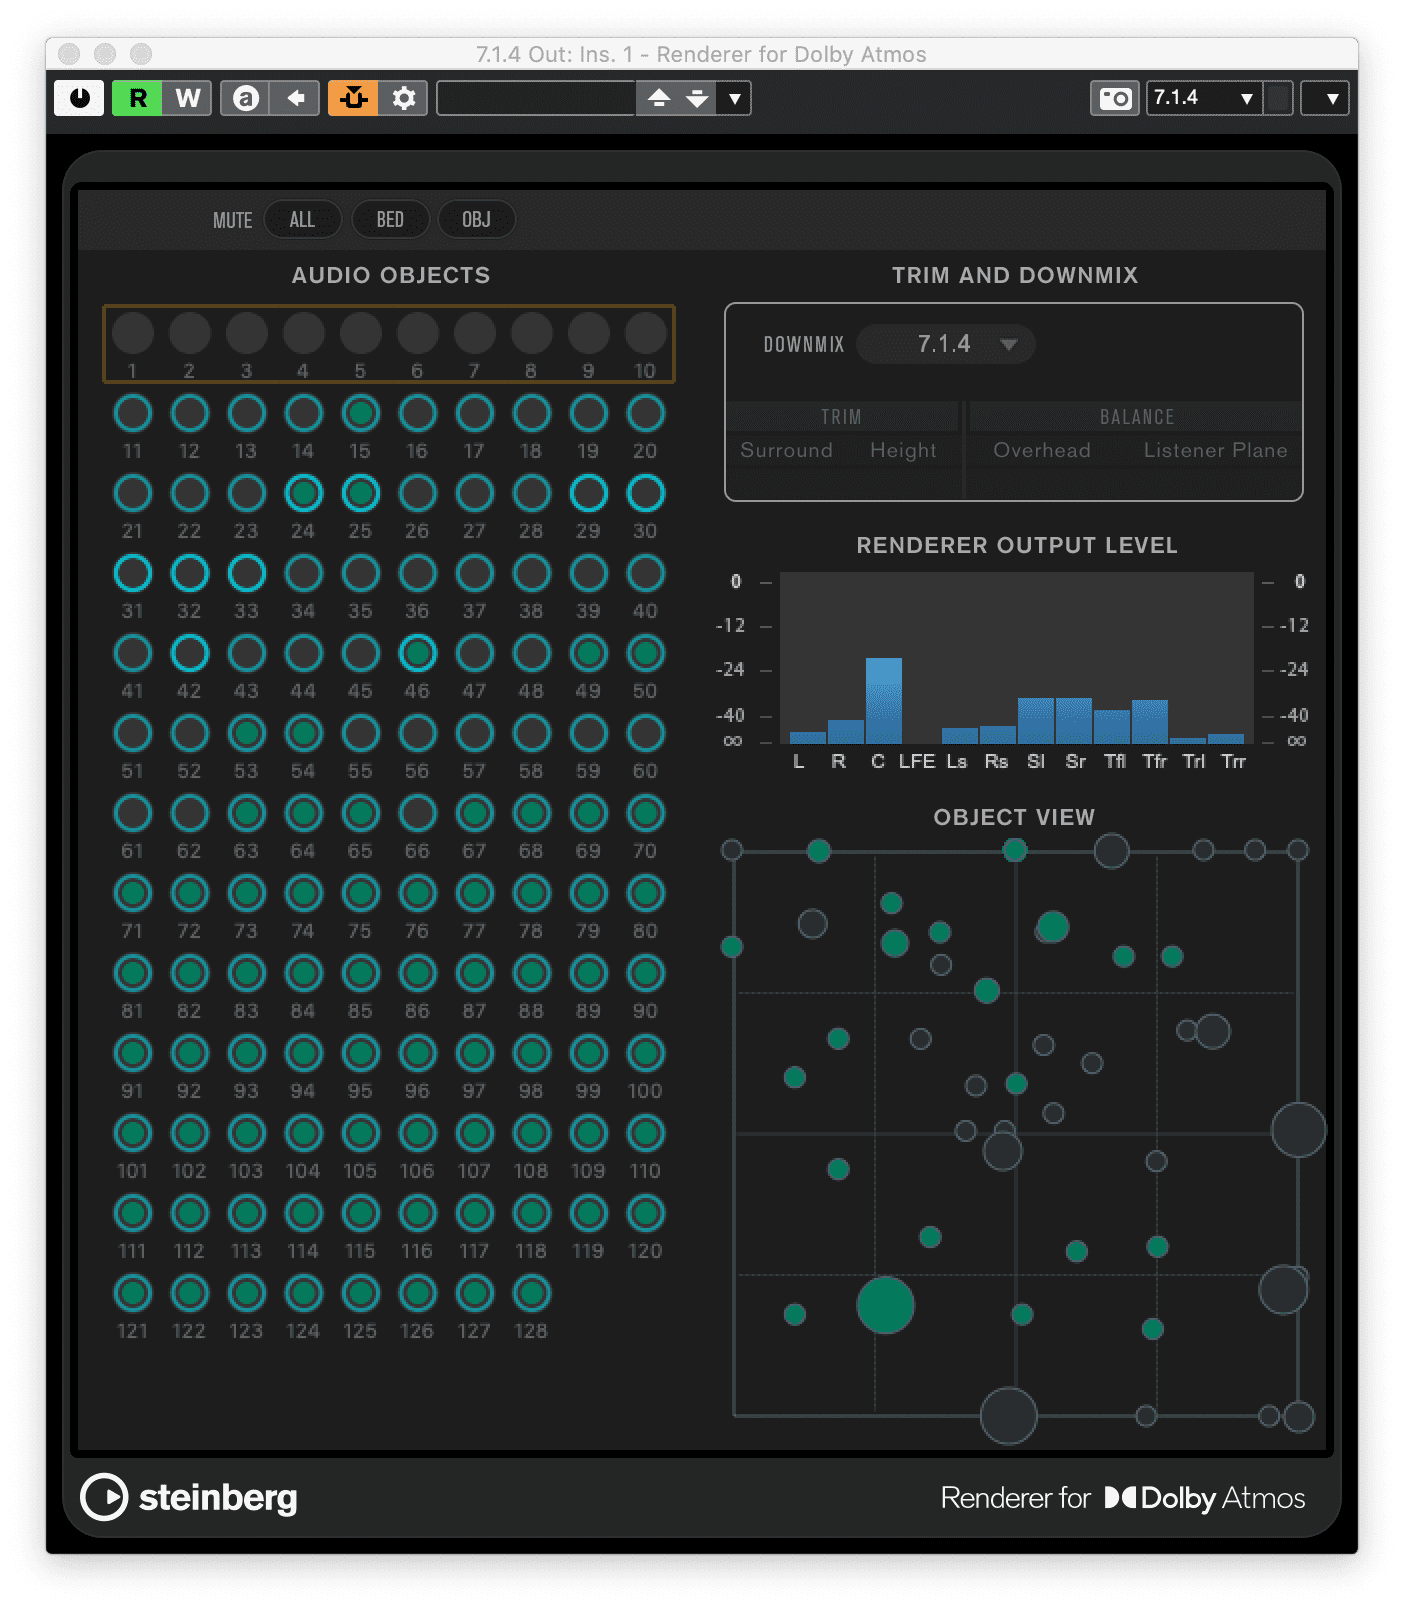Screen dimensions: 1404x1608
Task: Toggle the orange side-chain activate icon
Action: tap(353, 98)
